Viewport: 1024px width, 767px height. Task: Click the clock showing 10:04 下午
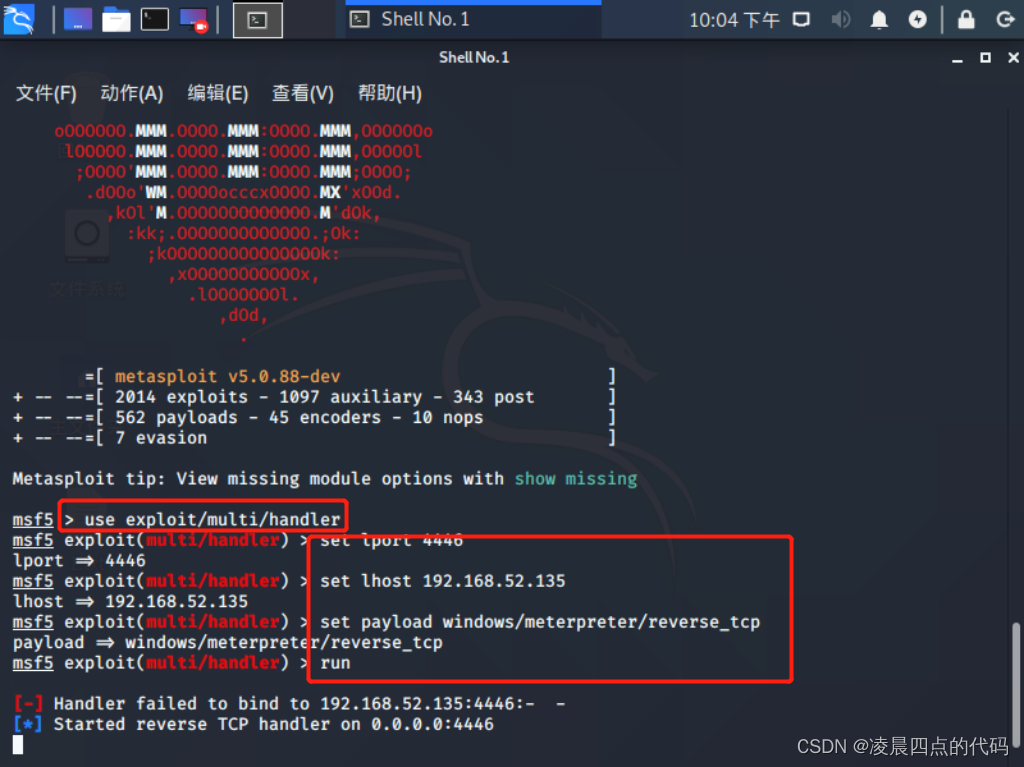coord(735,20)
